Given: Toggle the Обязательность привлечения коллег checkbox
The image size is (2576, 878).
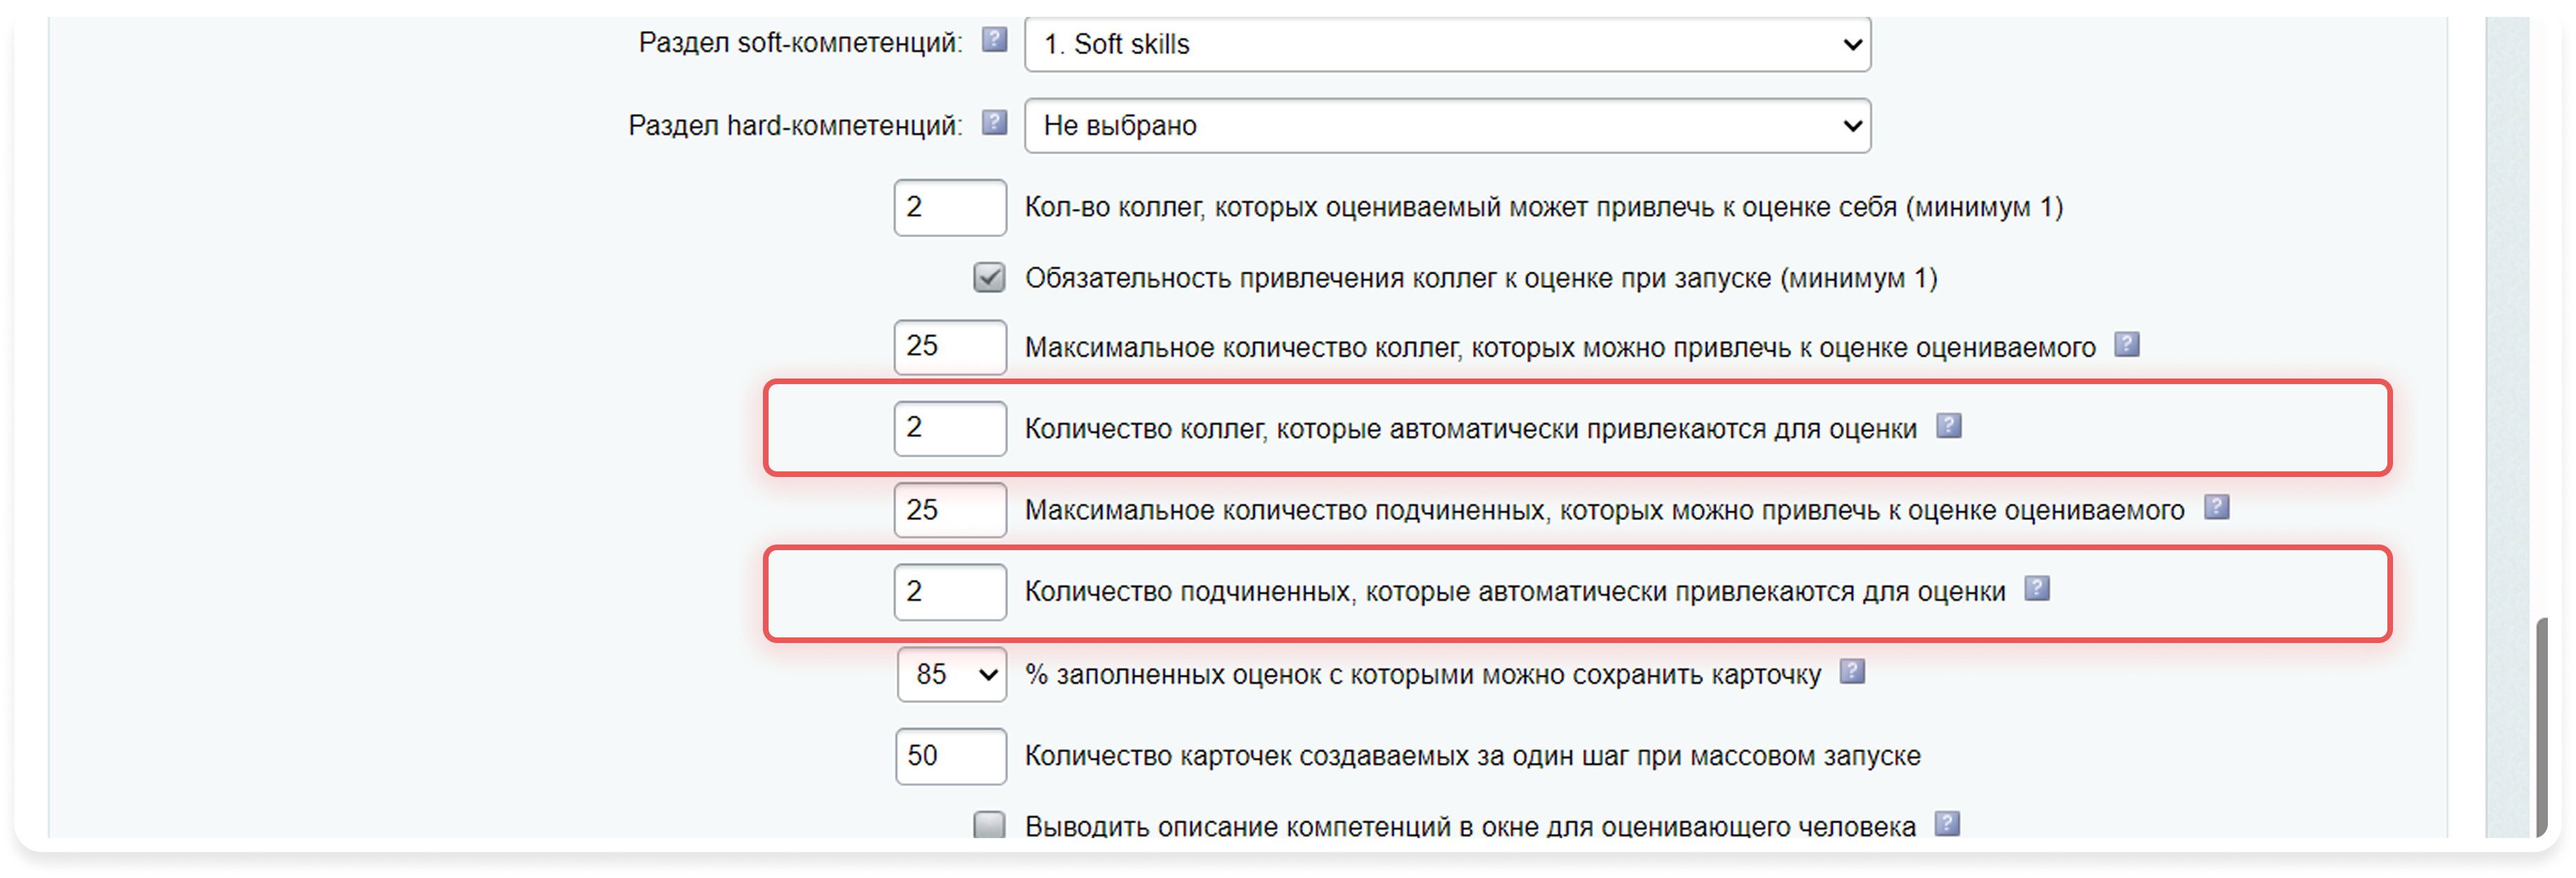Looking at the screenshot, I should coord(989,278).
